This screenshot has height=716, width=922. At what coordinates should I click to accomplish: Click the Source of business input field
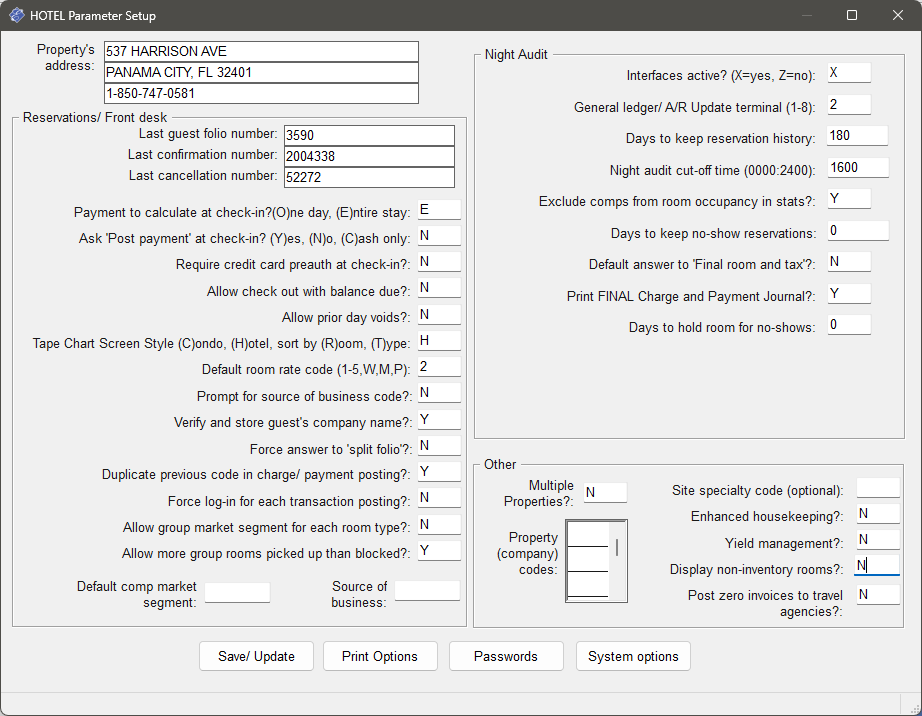pos(427,591)
